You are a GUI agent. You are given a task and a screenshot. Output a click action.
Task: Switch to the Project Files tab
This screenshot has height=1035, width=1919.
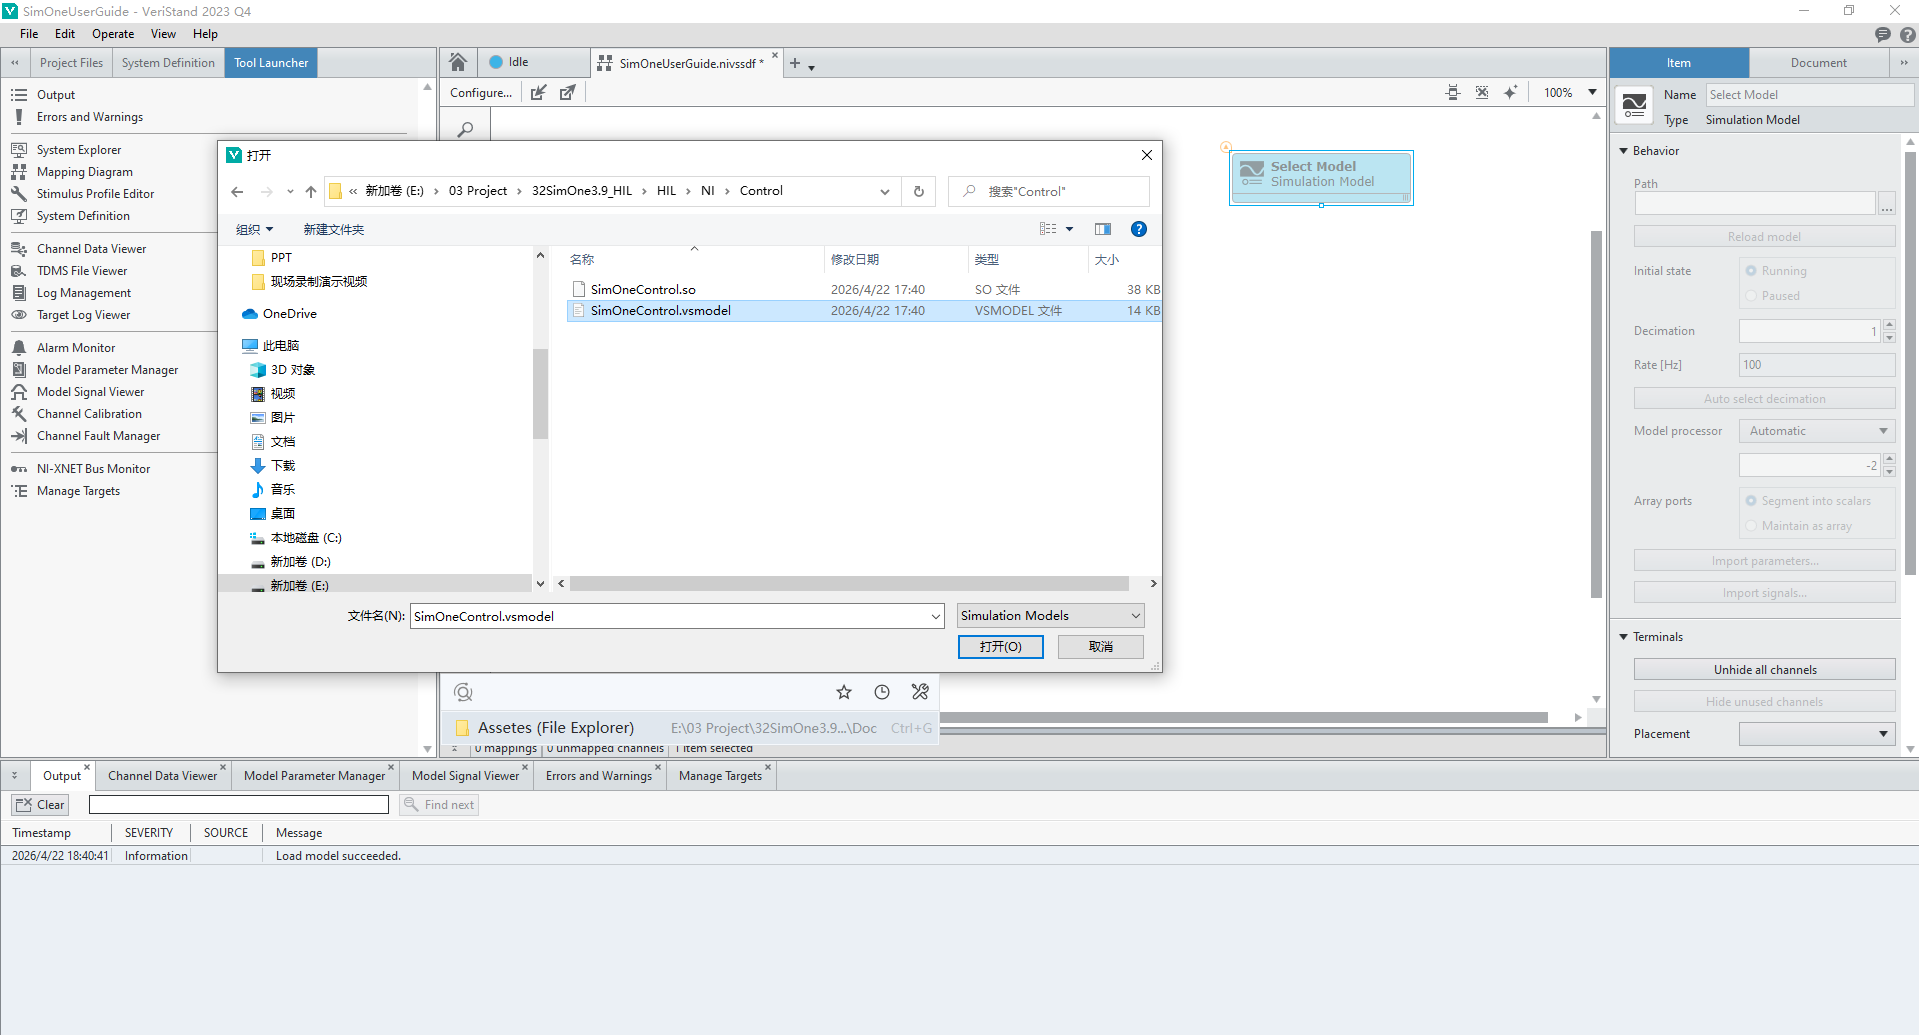(x=71, y=63)
